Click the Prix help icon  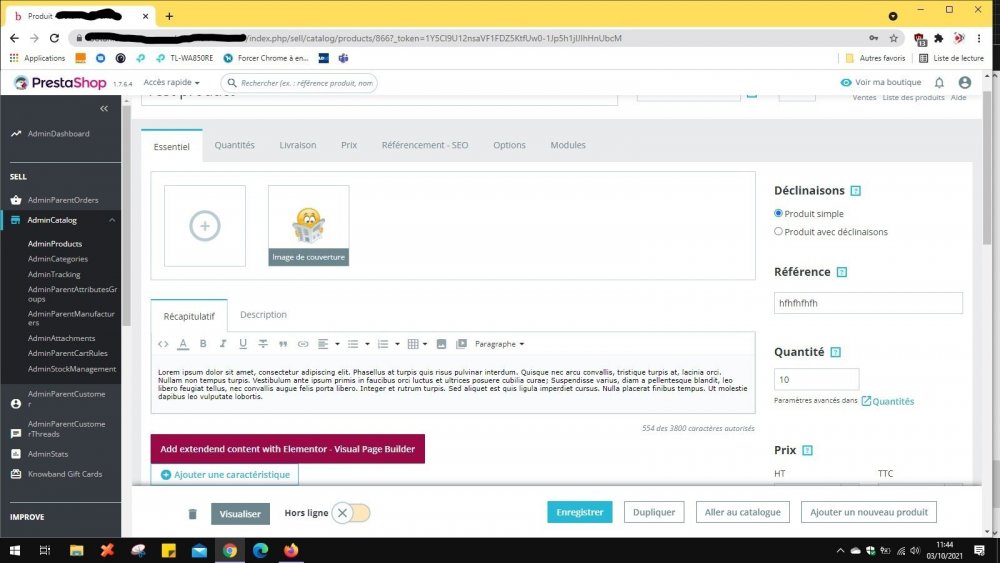pos(807,450)
